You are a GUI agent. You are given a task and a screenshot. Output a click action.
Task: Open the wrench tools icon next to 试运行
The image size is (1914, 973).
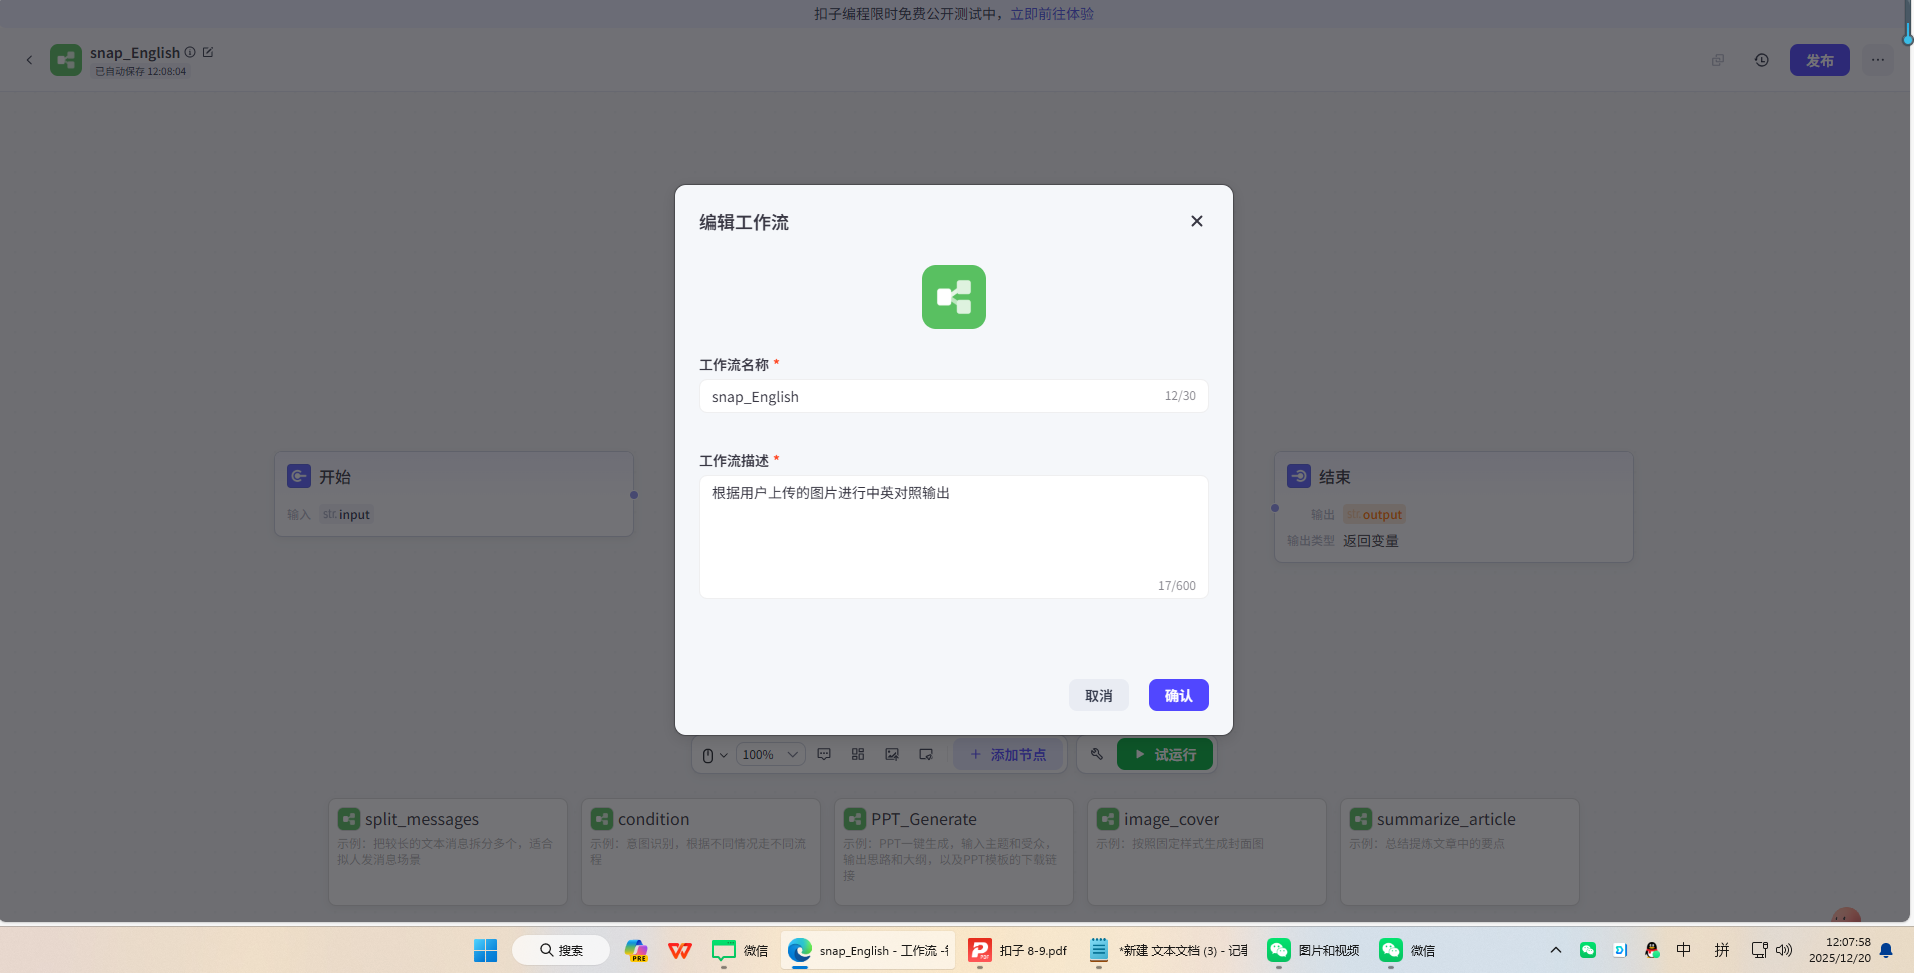(x=1097, y=754)
